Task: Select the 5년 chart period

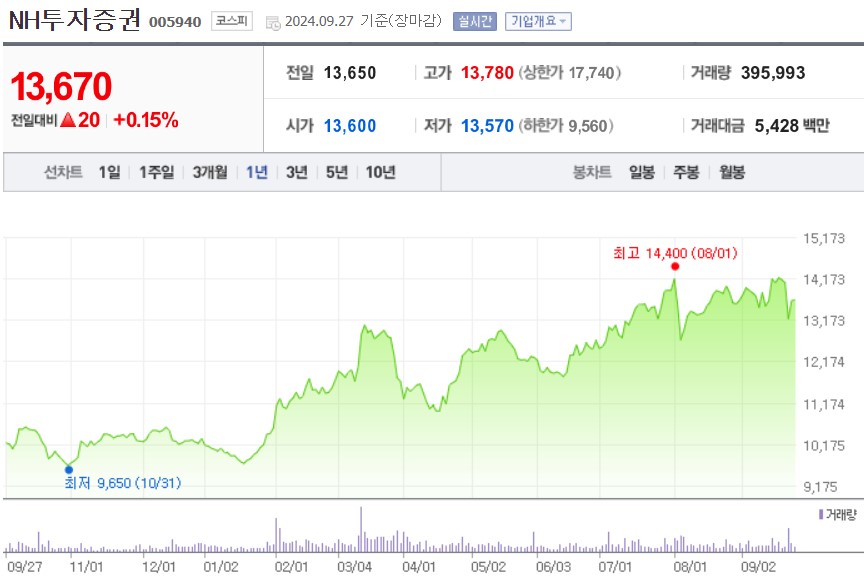Action: (336, 172)
